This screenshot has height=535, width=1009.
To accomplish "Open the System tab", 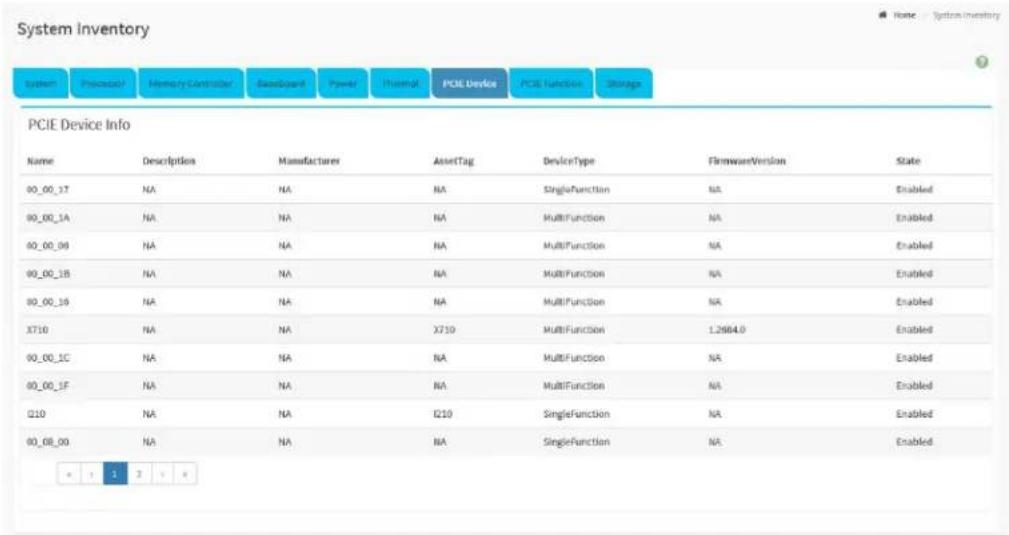I will pos(41,84).
